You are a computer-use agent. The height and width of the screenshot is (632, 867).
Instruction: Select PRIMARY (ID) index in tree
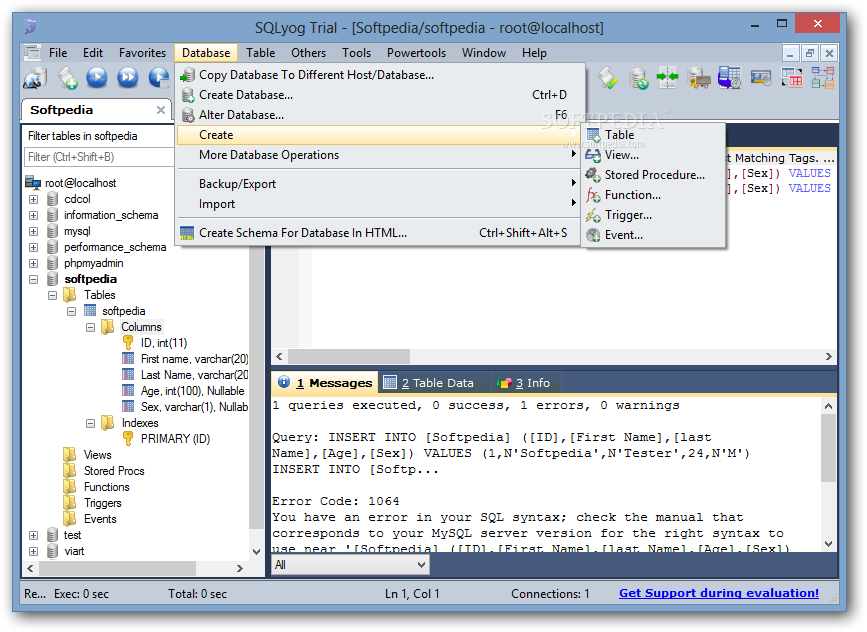pyautogui.click(x=175, y=439)
